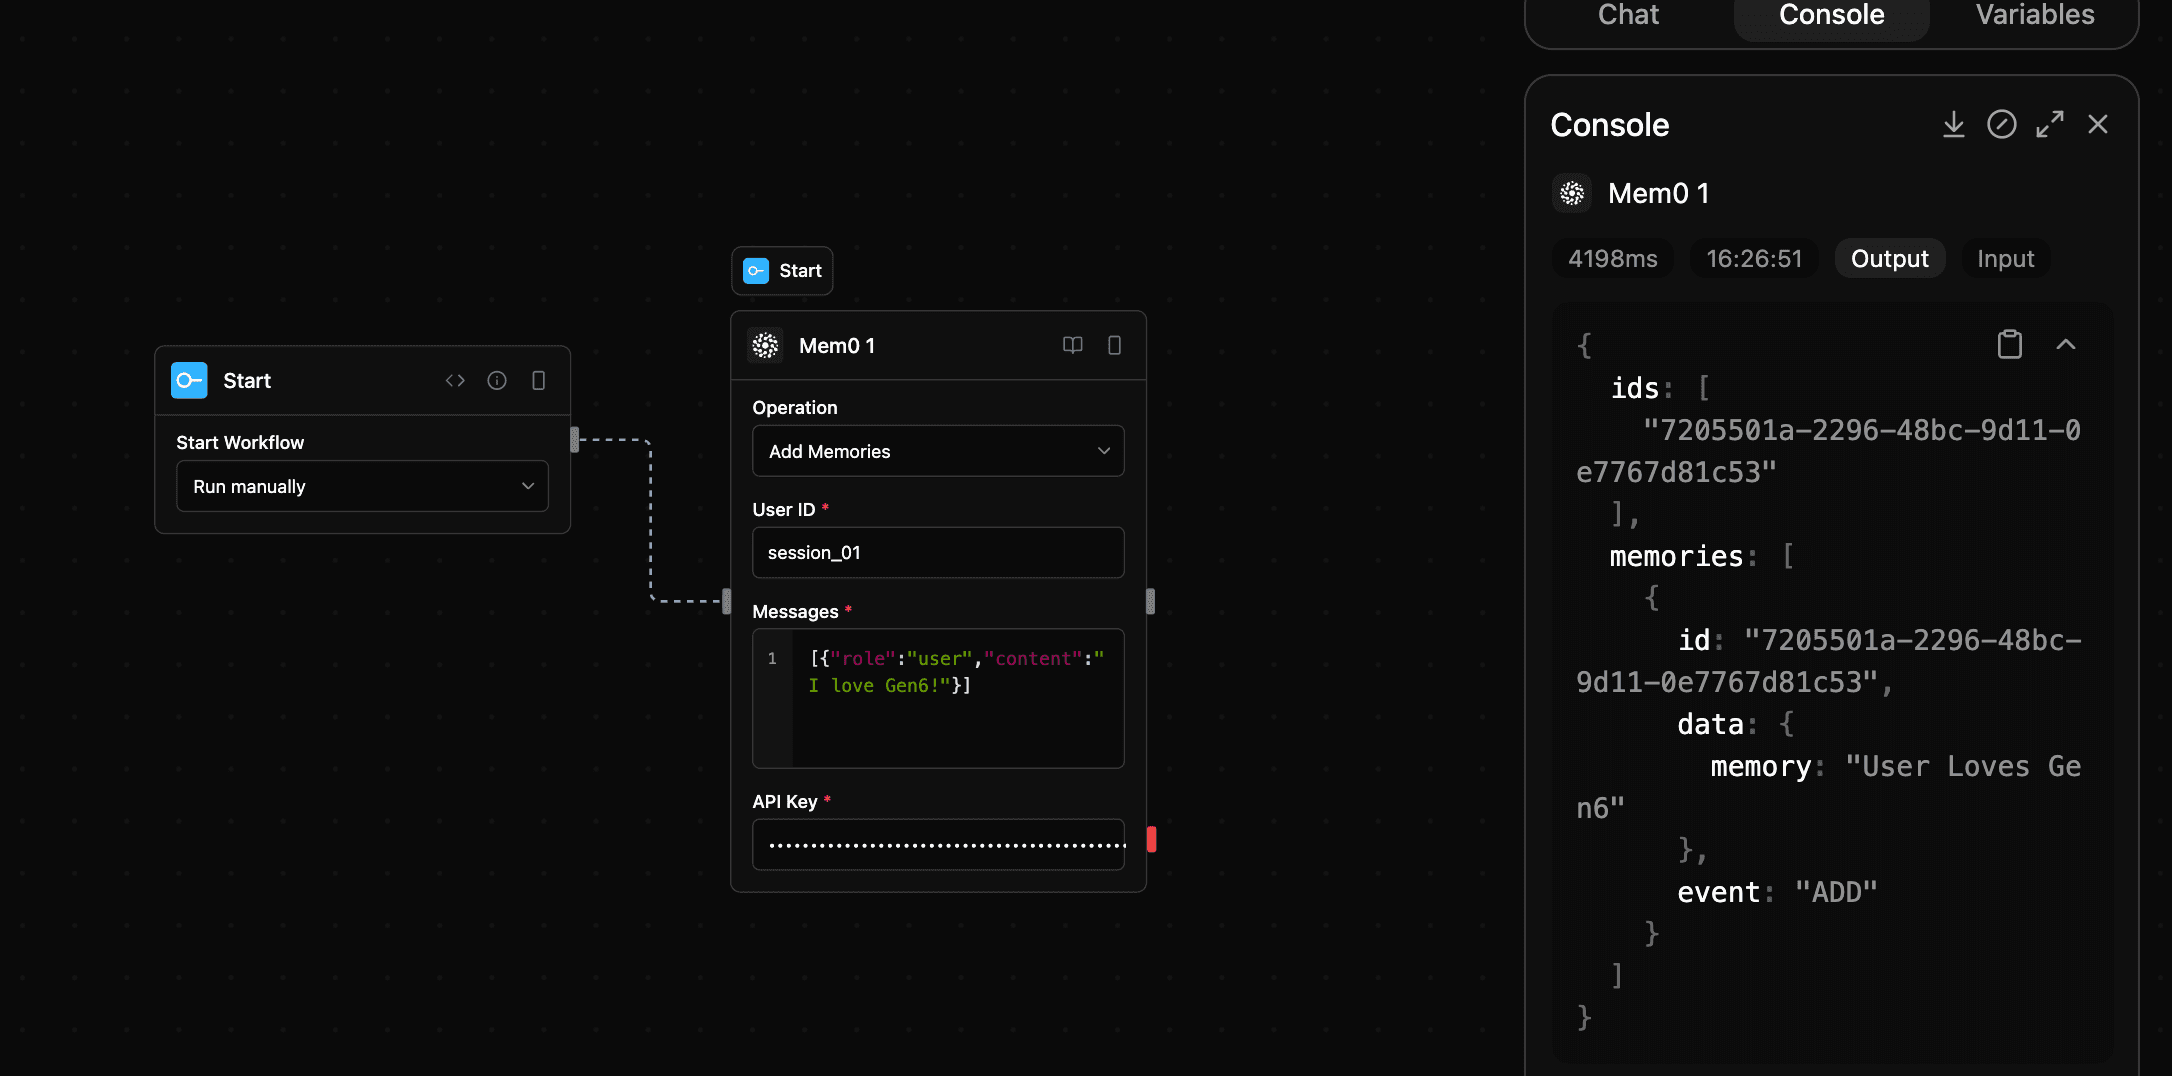Image resolution: width=2172 pixels, height=1076 pixels.
Task: Click the masked API Key field
Action: [937, 845]
